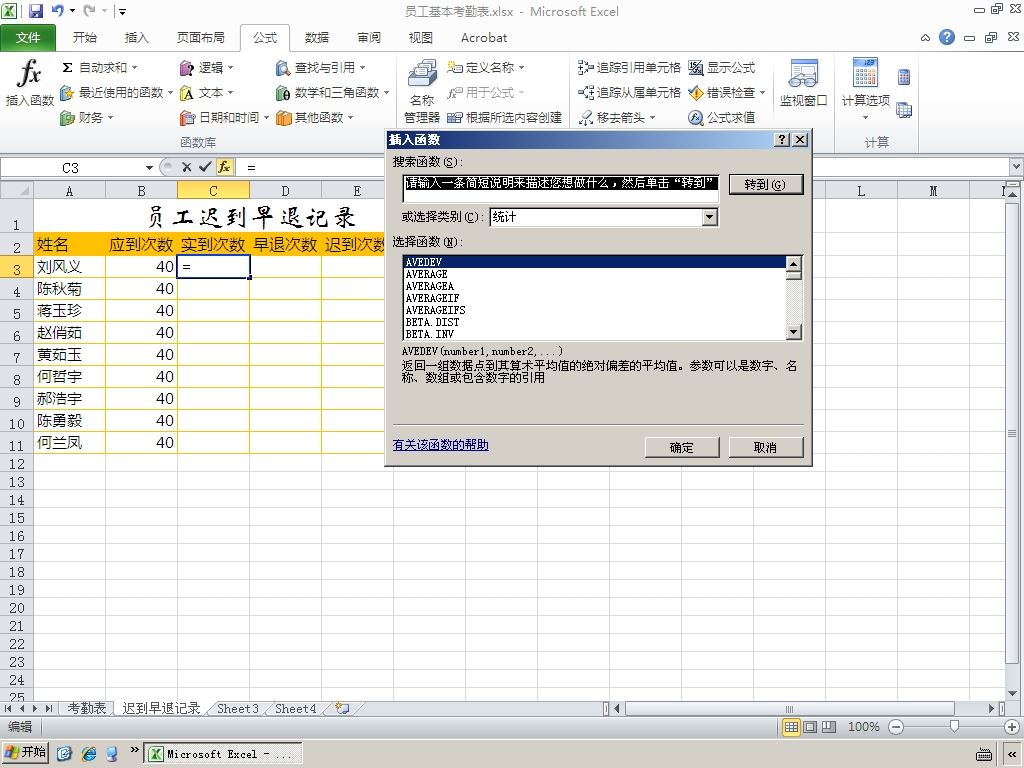Open the Excel Help question mark icon
Viewport: 1024px width, 768px height.
click(x=947, y=37)
